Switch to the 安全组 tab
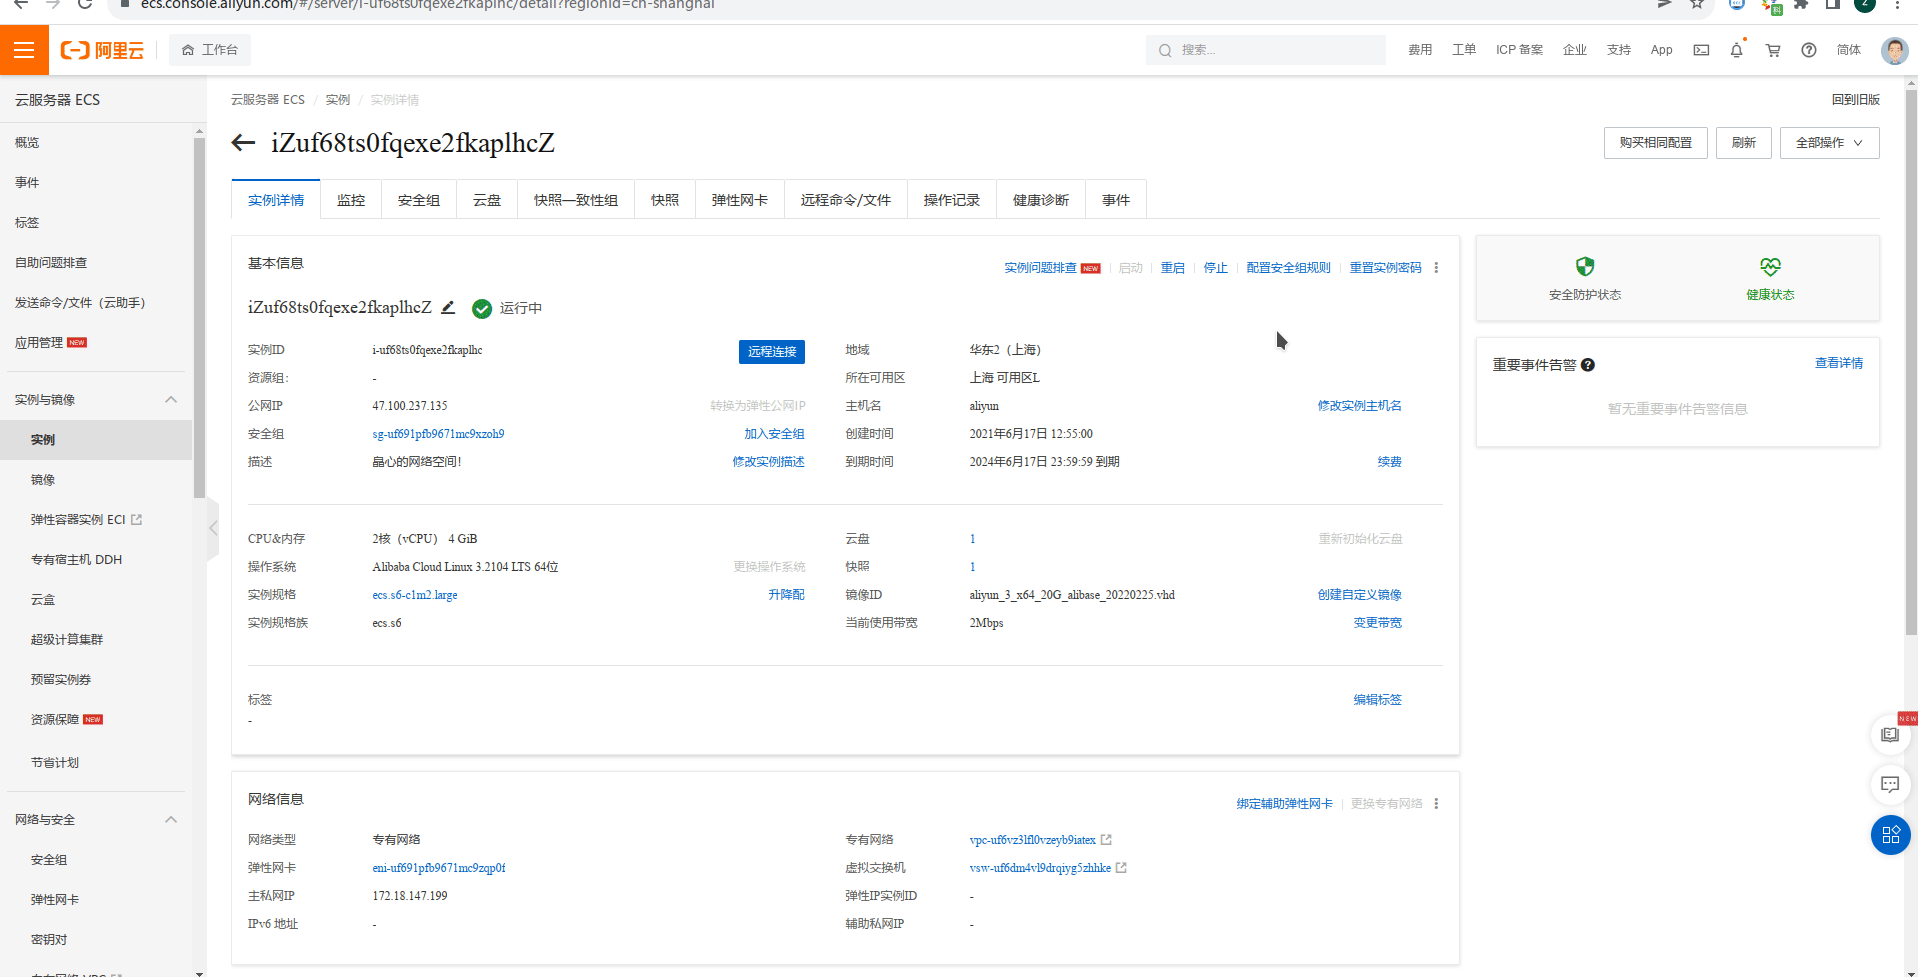 pyautogui.click(x=419, y=200)
